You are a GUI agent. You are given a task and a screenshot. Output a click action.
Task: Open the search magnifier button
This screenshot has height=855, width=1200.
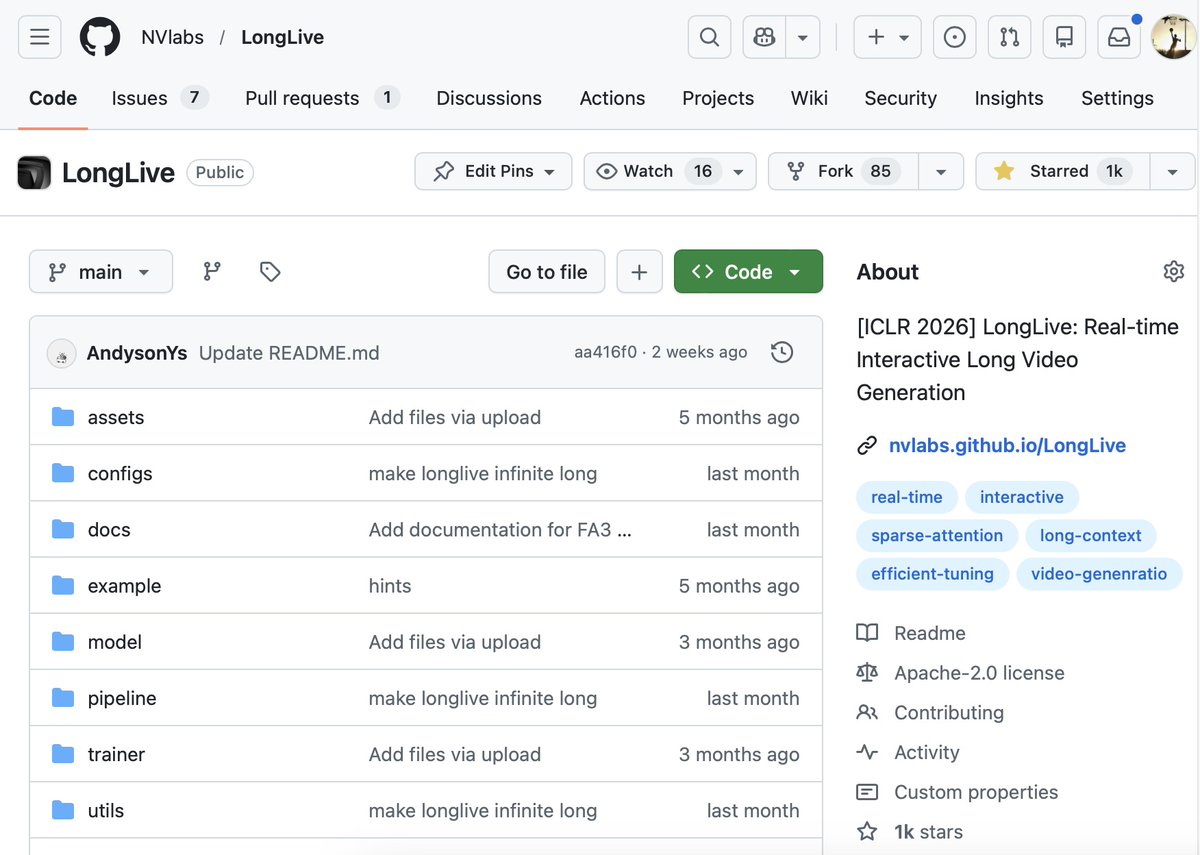click(709, 37)
